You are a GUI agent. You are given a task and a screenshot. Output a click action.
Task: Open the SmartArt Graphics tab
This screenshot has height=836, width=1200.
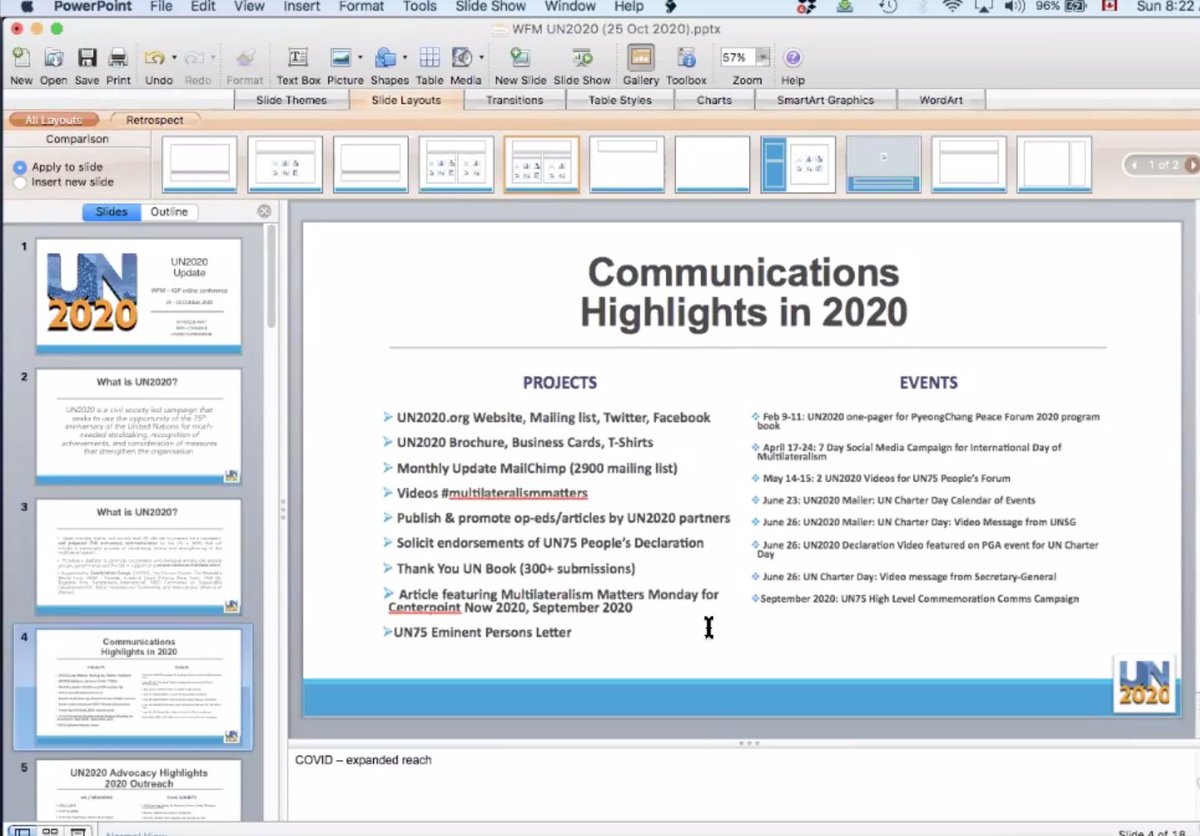coord(825,100)
